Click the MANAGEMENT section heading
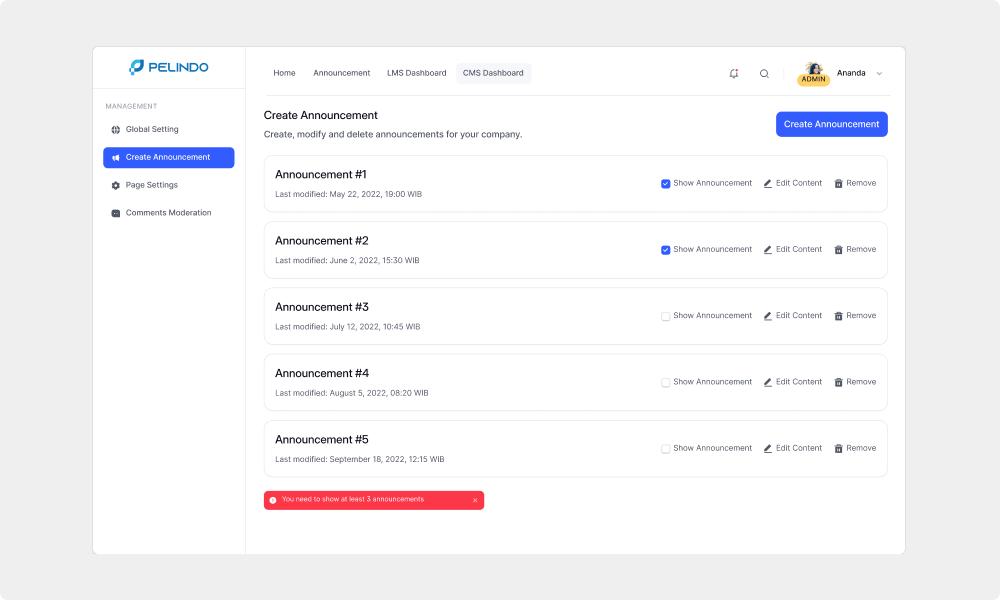 pyautogui.click(x=131, y=106)
